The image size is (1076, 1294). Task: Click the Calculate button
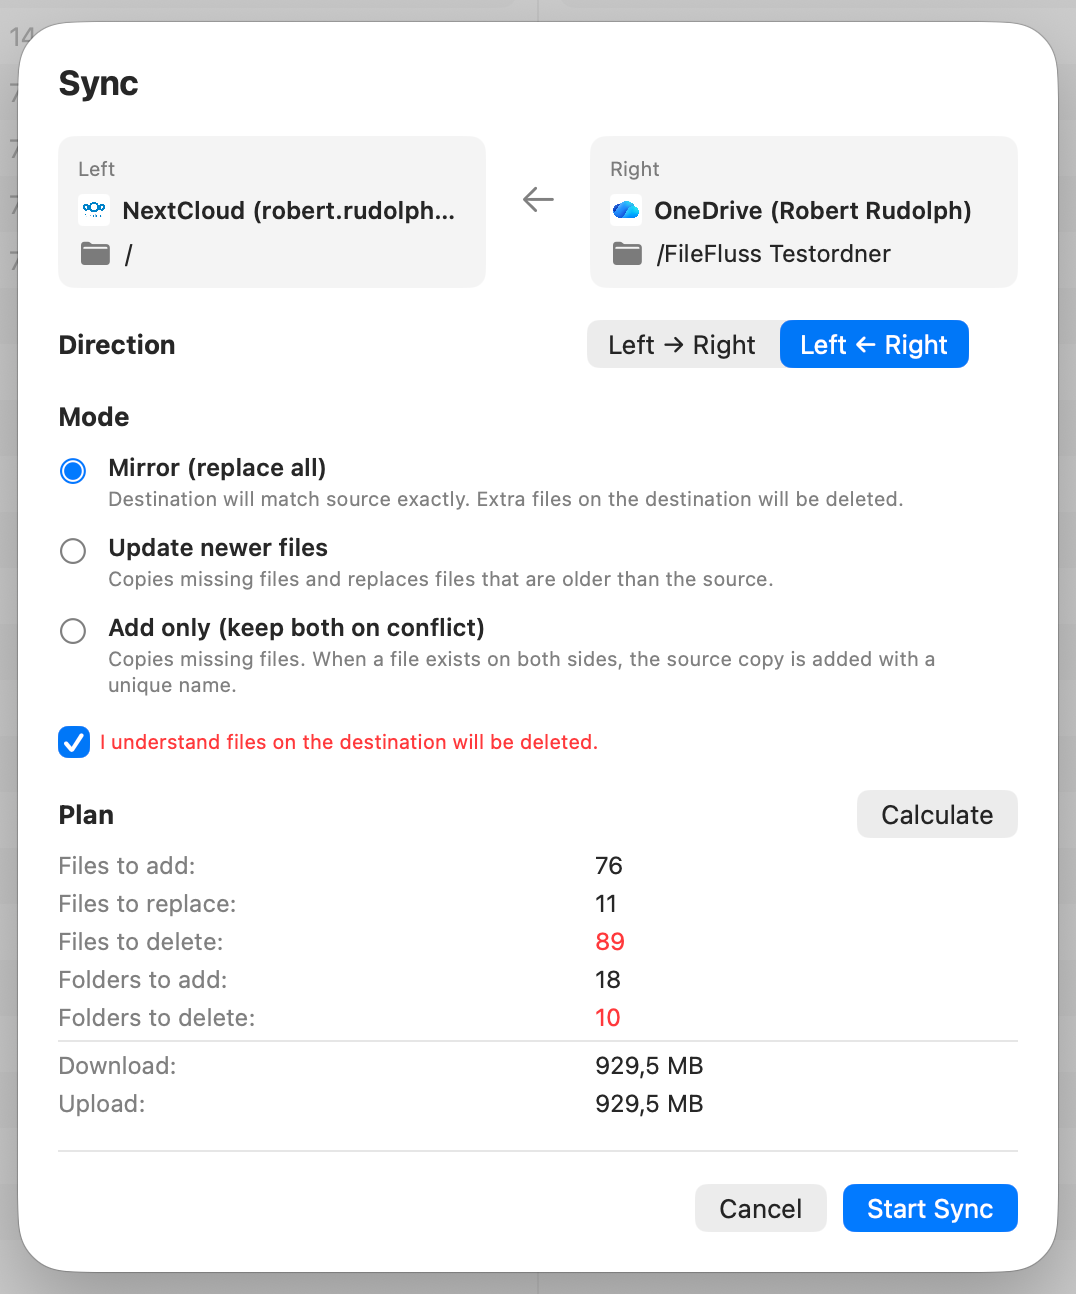[x=936, y=814]
